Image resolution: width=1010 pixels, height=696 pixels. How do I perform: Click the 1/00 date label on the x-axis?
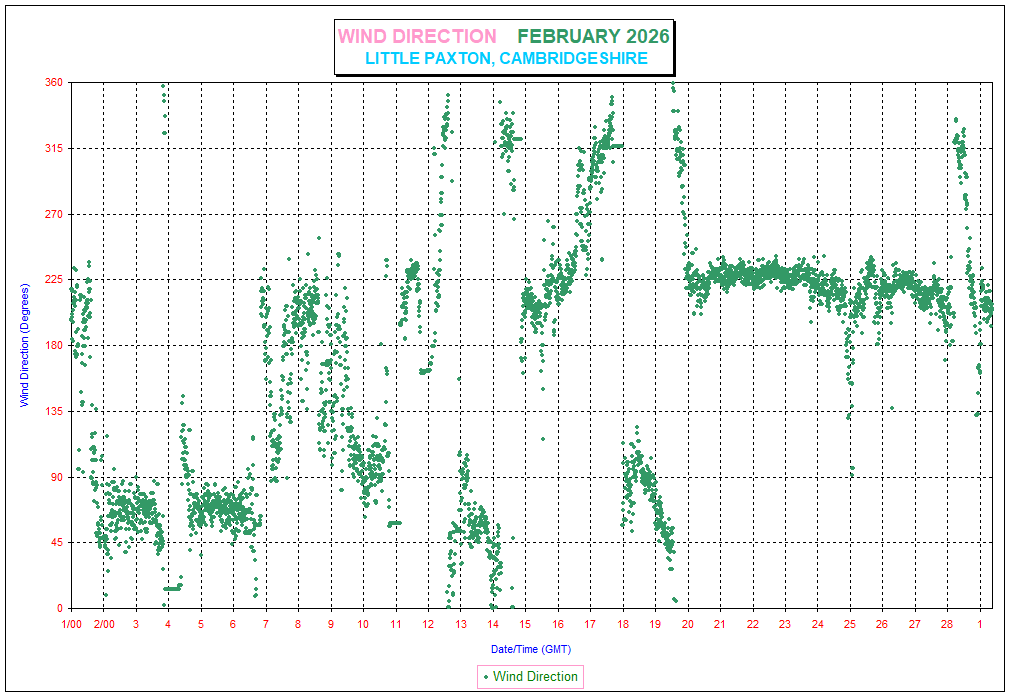click(73, 624)
